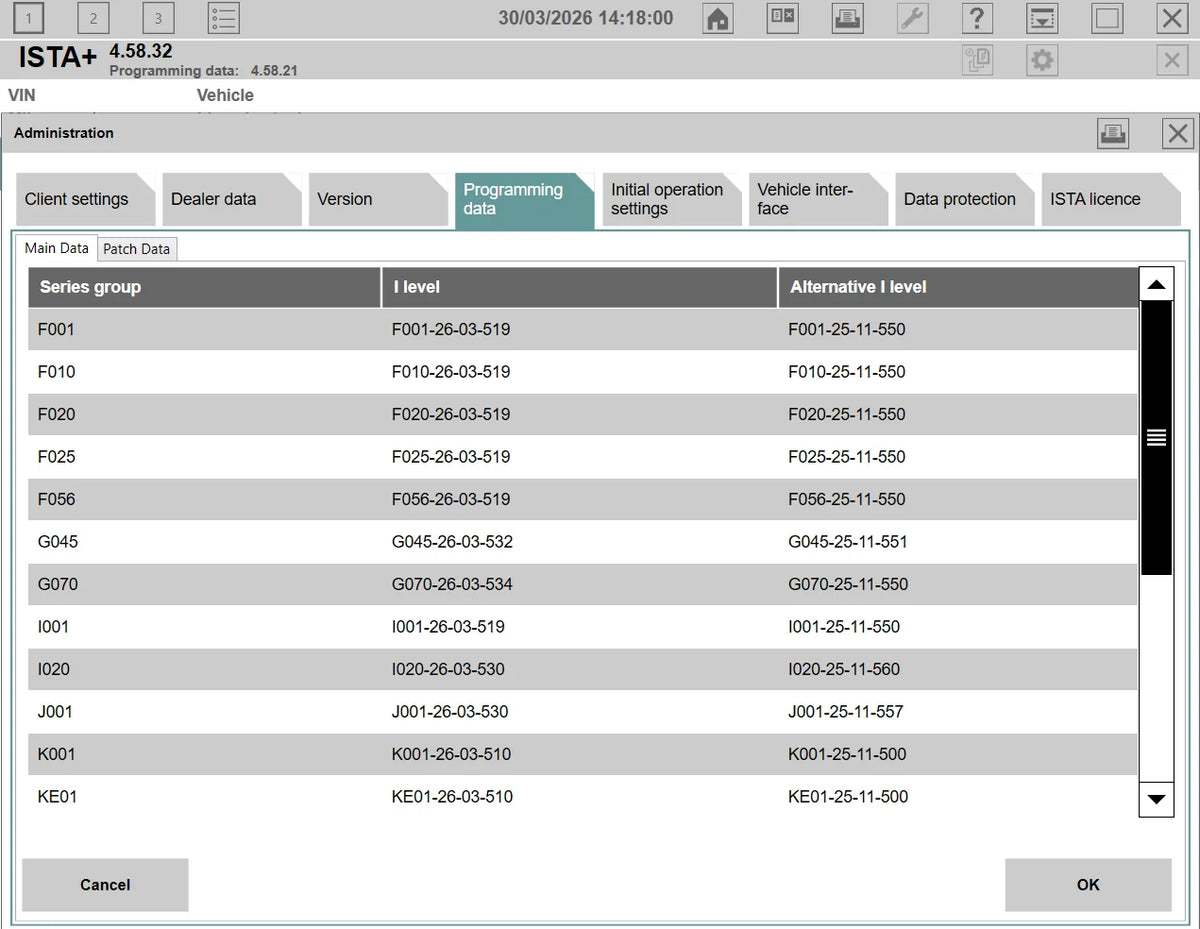Click I level F001-26-03-519
1200x929 pixels.
(x=451, y=329)
